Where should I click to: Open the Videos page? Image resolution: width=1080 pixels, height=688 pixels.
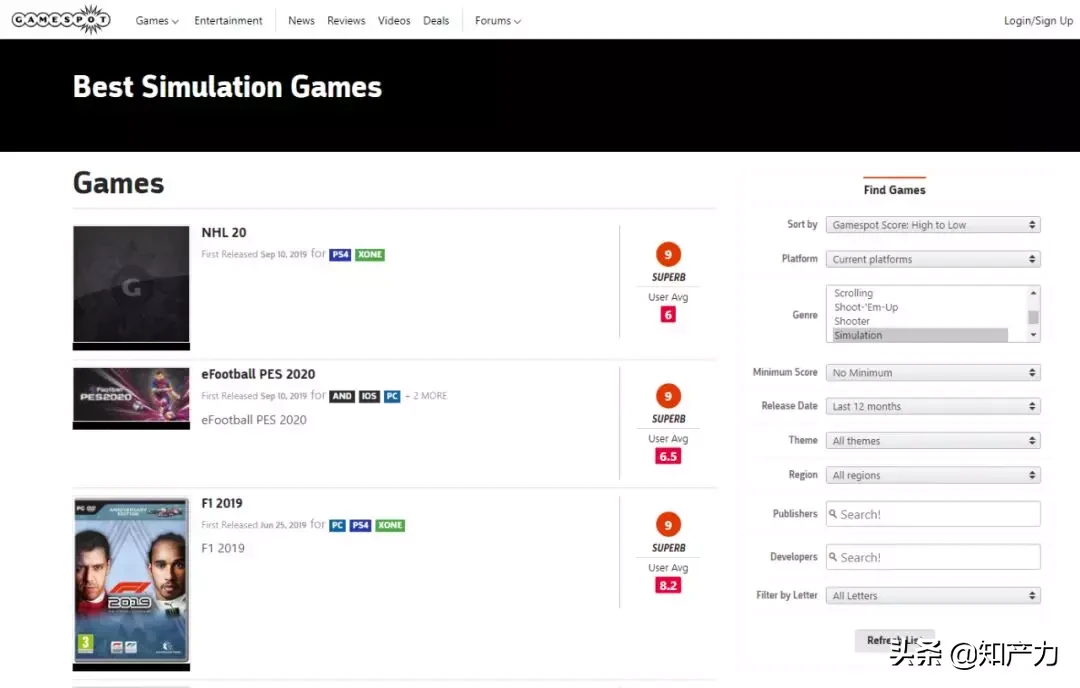(x=394, y=21)
